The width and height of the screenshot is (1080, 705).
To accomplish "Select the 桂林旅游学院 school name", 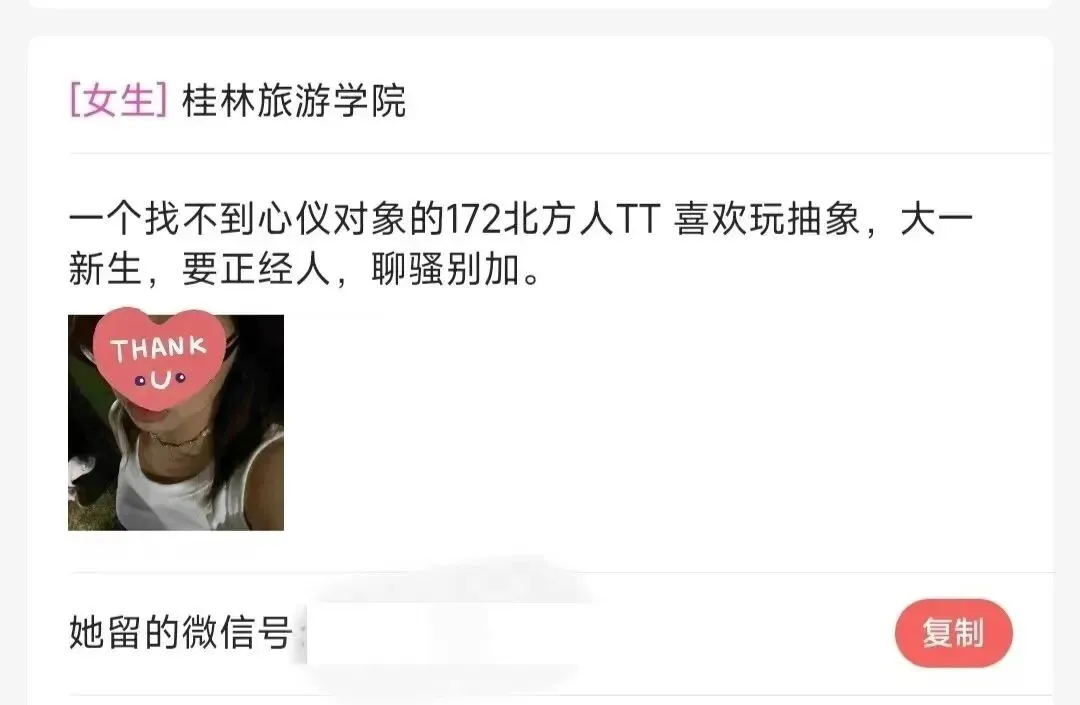I will [x=293, y=101].
